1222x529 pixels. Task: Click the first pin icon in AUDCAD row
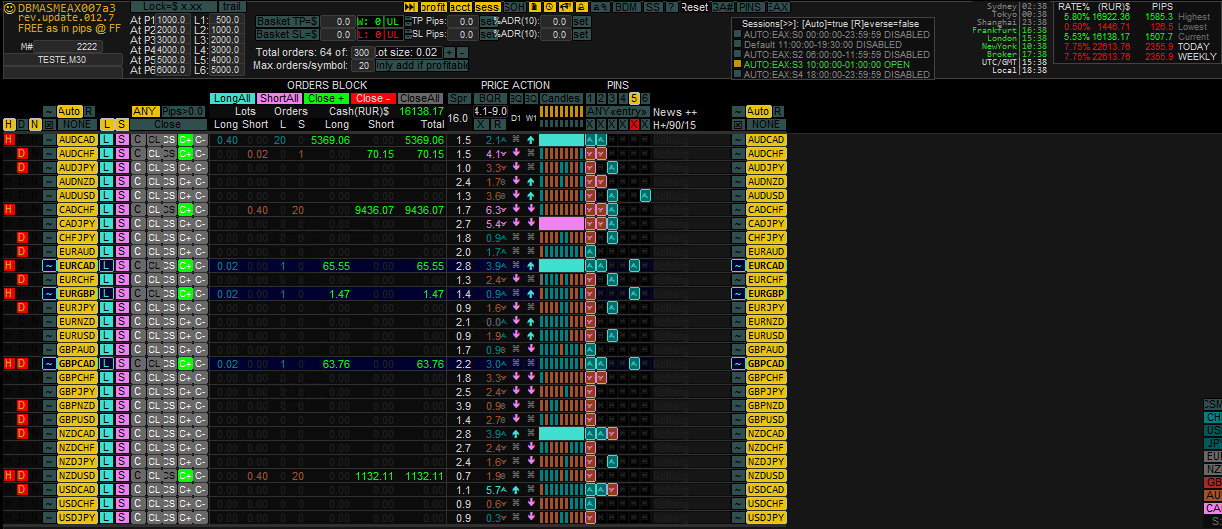[590, 140]
